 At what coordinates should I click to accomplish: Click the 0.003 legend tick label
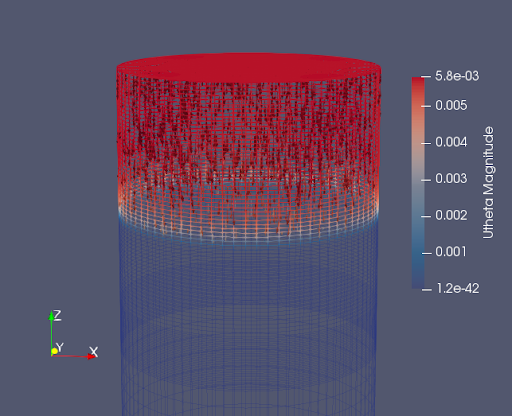(x=451, y=179)
